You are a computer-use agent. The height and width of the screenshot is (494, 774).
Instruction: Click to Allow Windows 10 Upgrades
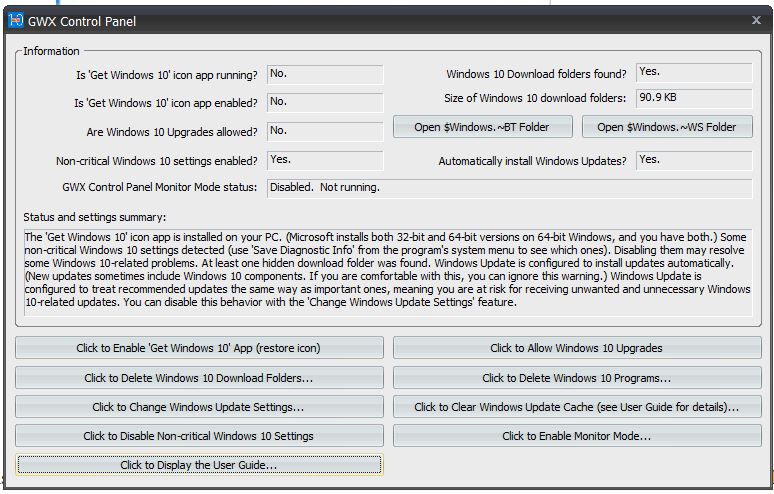pyautogui.click(x=577, y=348)
